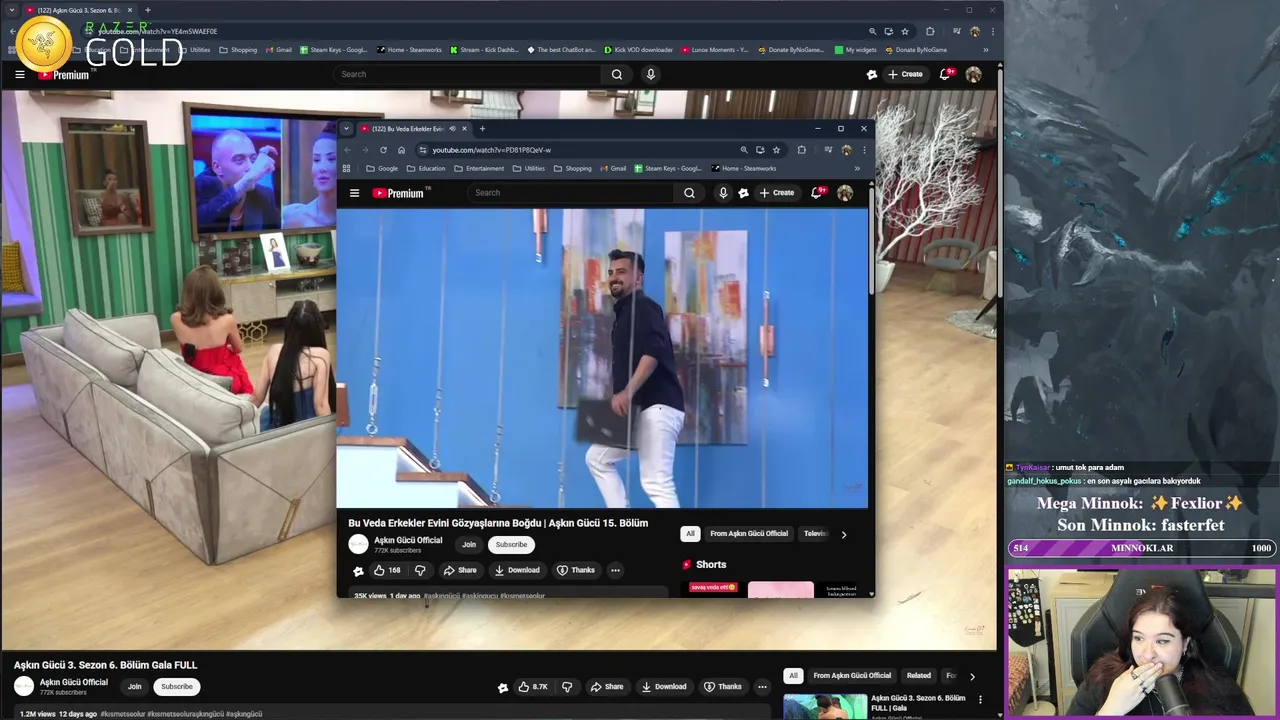Show more filter chips in back window
The width and height of the screenshot is (1280, 720).
point(972,676)
